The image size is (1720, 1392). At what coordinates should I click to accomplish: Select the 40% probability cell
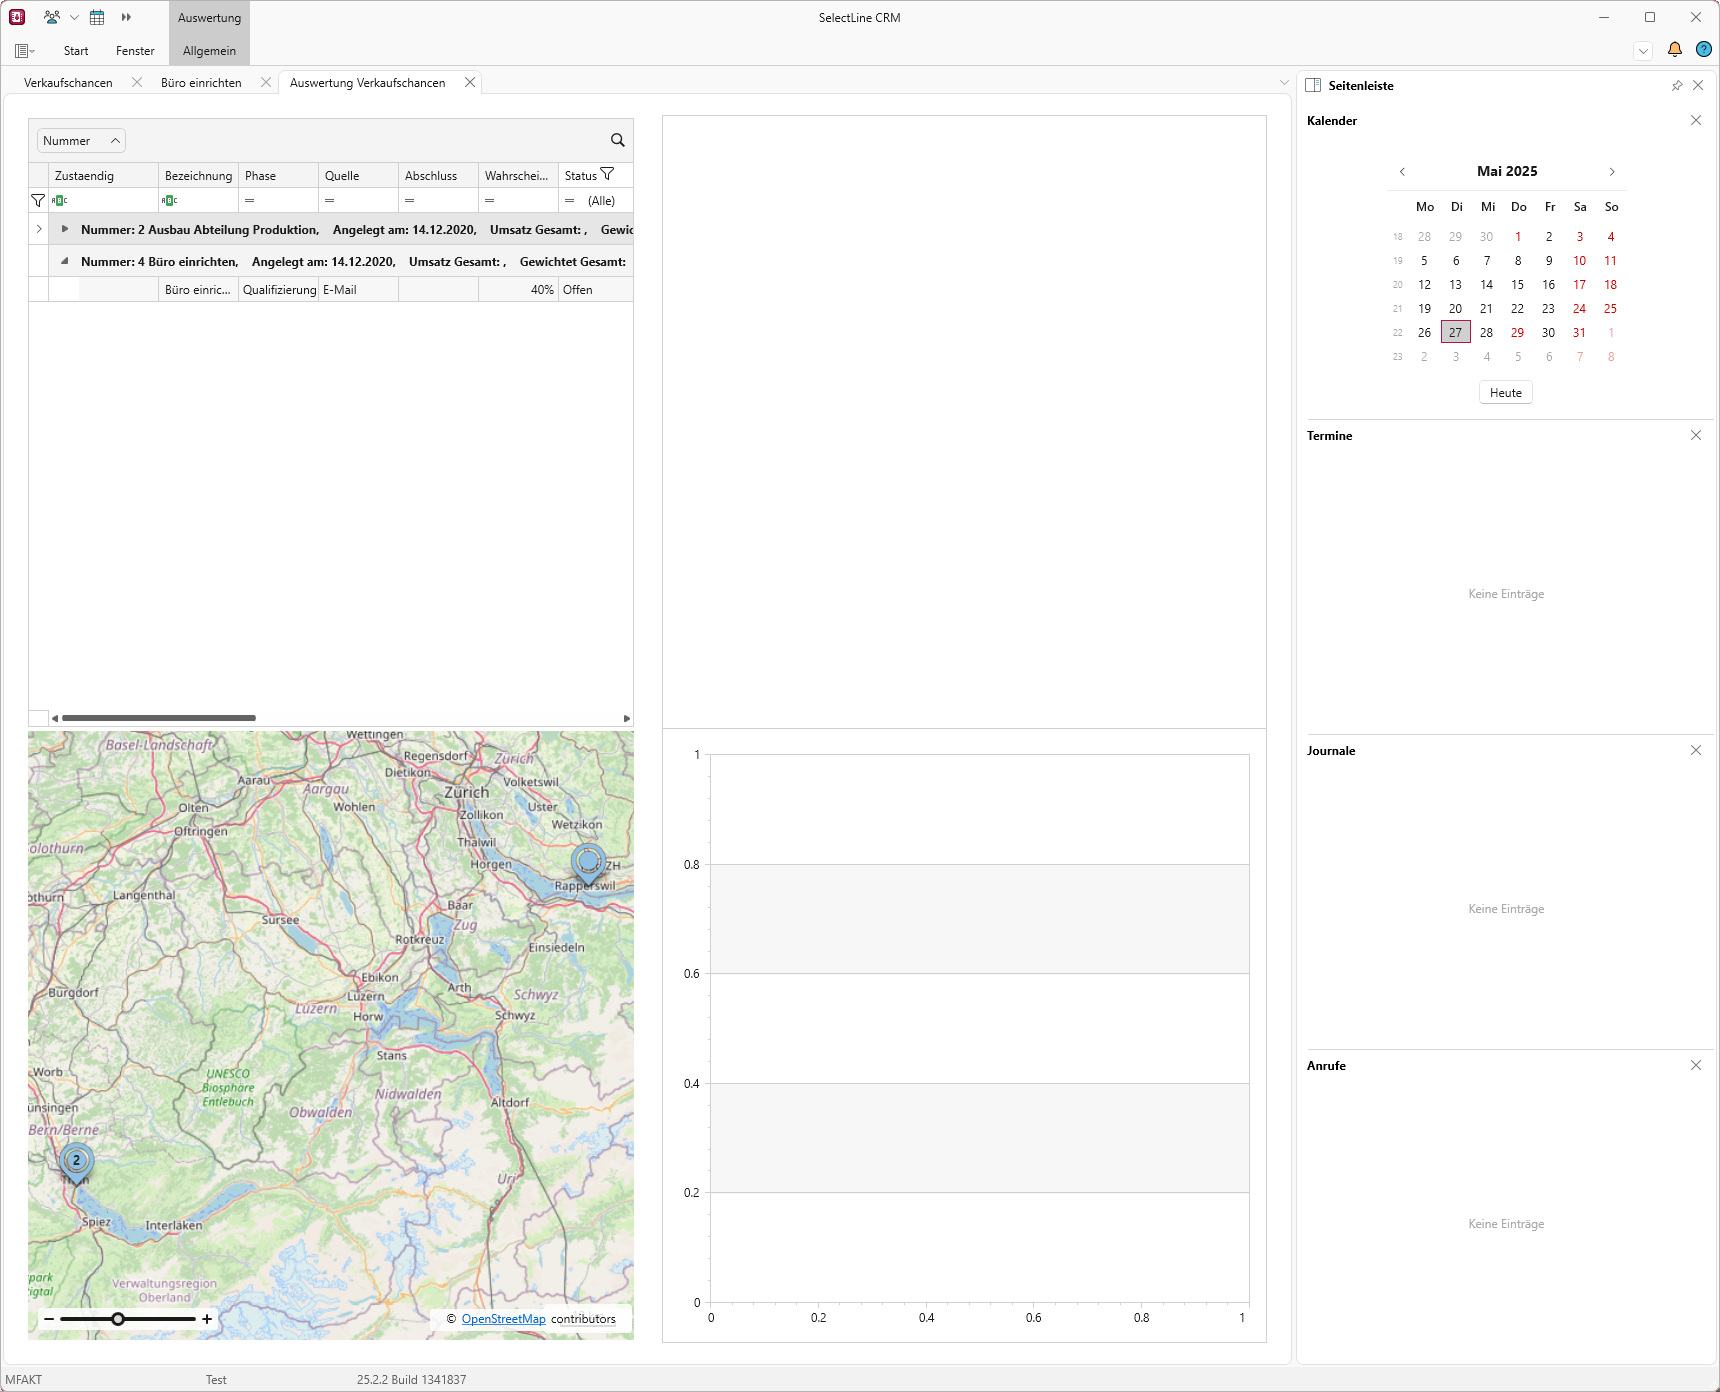[518, 290]
